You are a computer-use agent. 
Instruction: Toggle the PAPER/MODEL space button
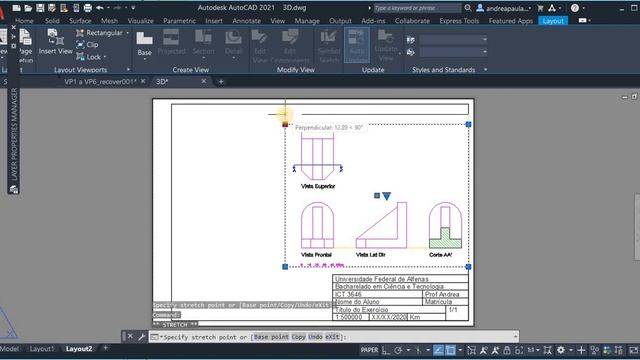pyautogui.click(x=369, y=350)
